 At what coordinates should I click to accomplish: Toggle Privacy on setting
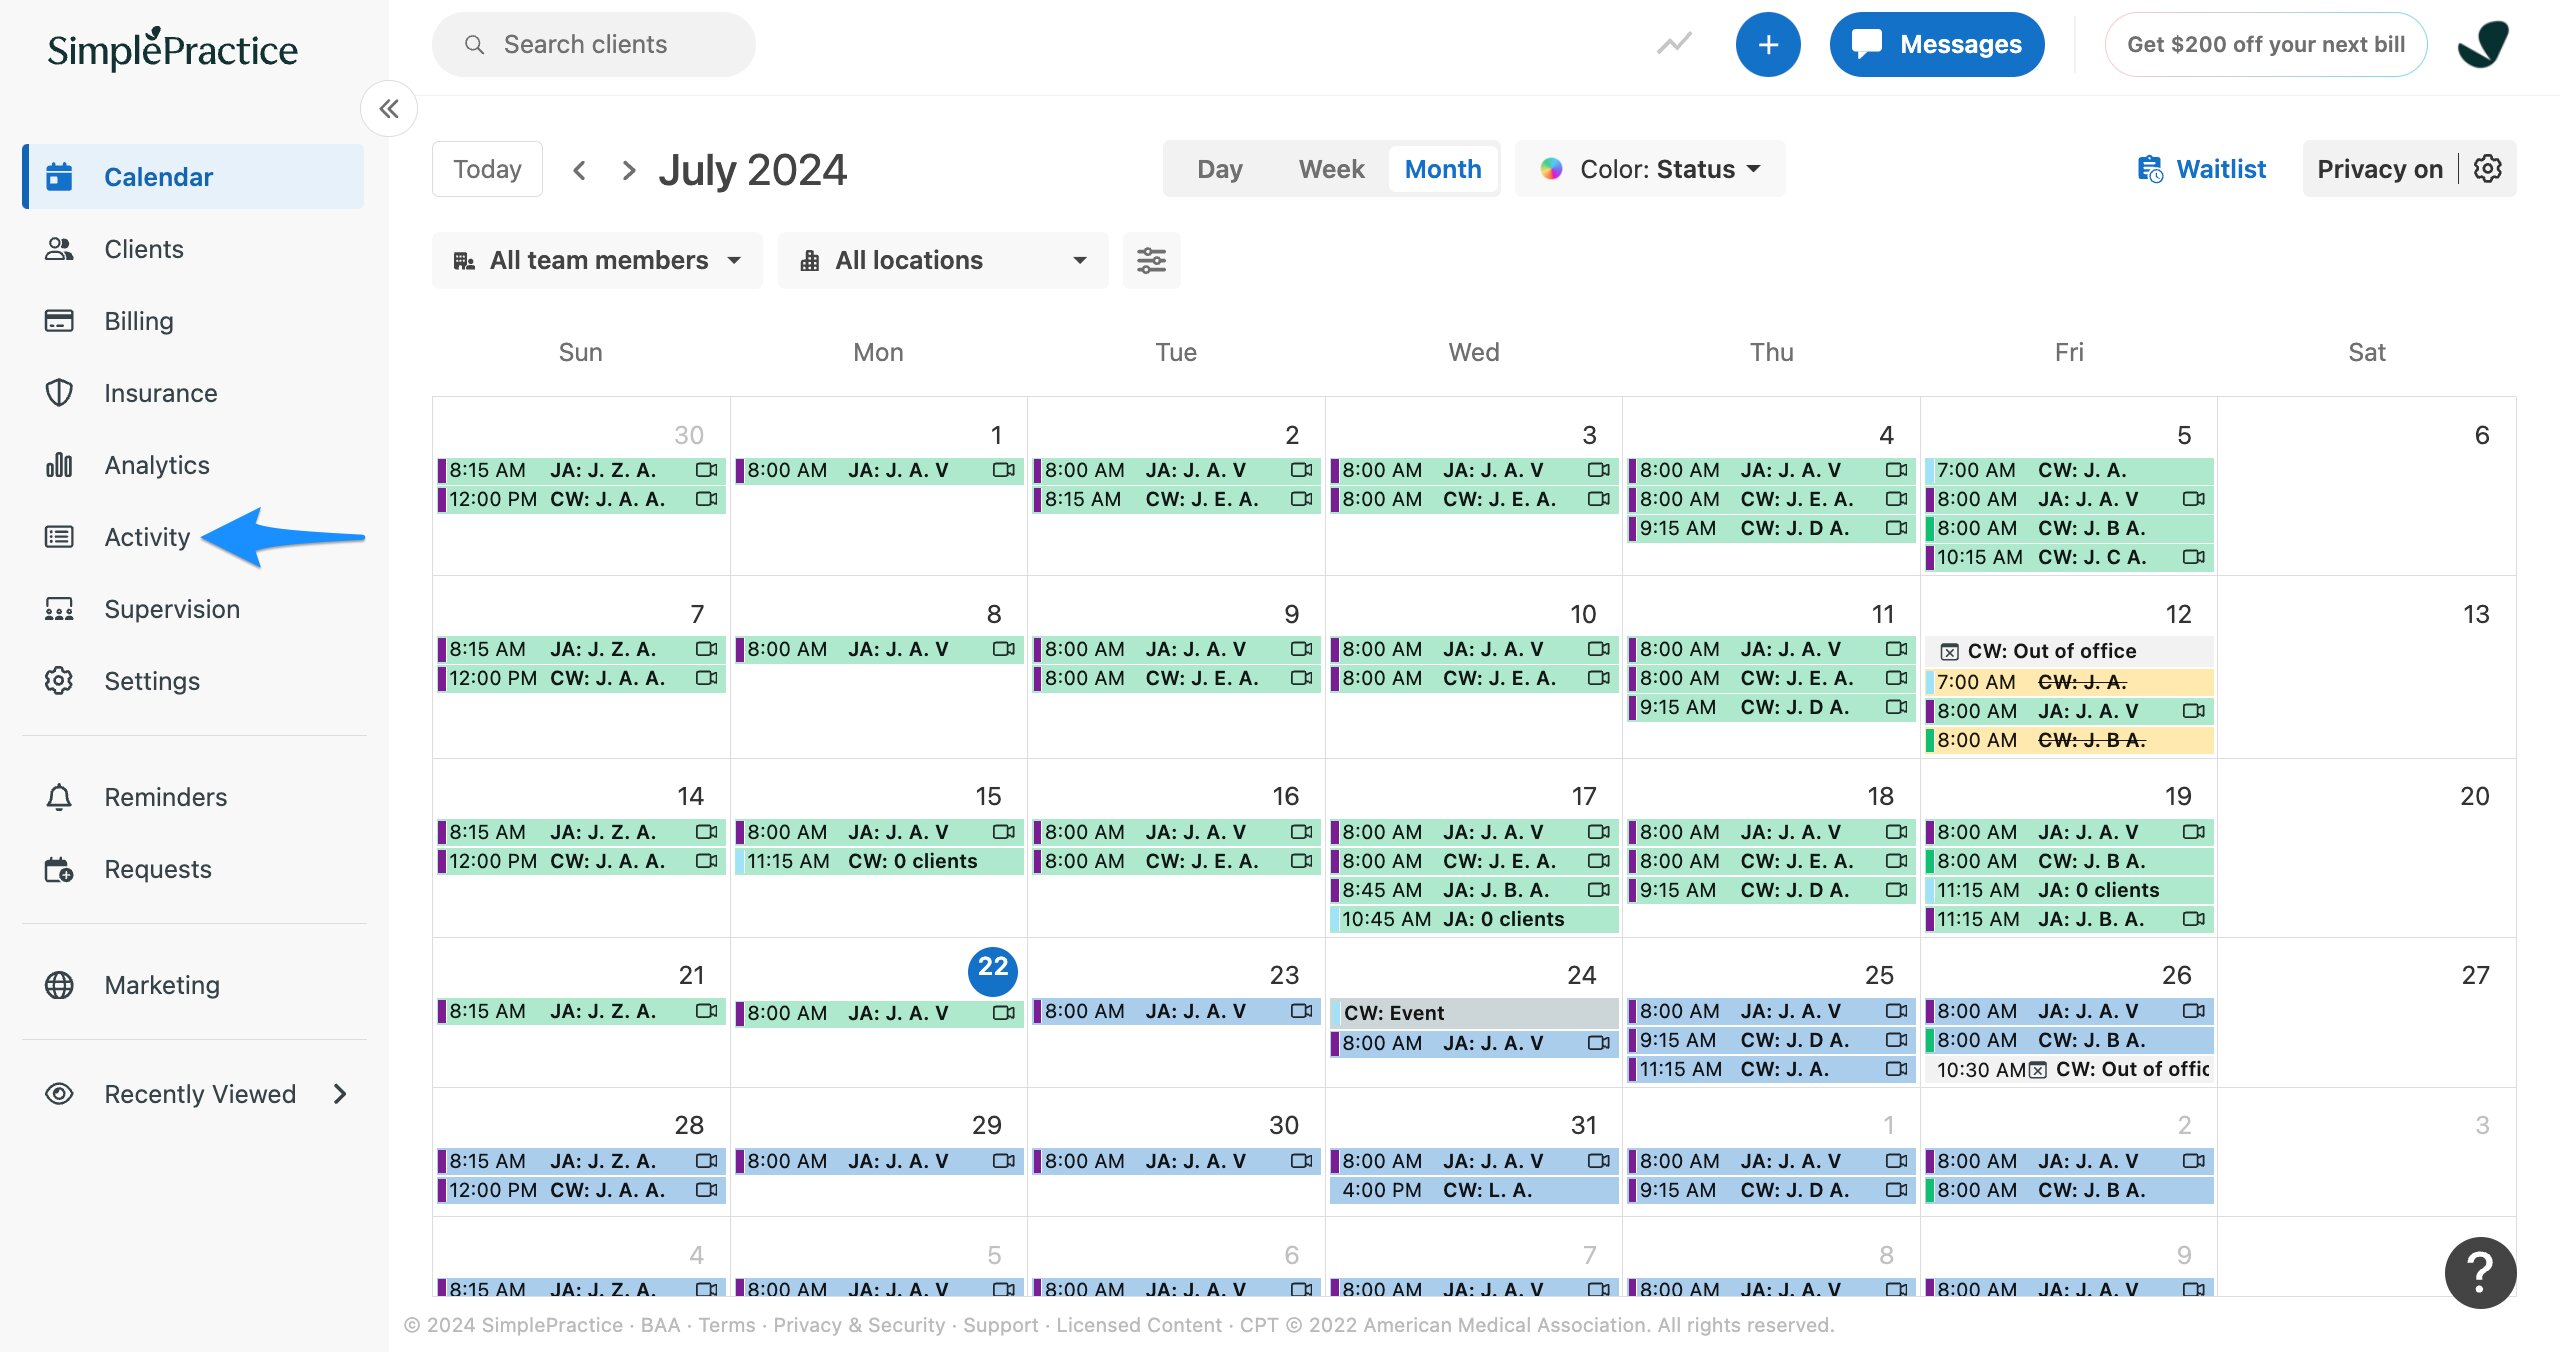pos(2379,169)
